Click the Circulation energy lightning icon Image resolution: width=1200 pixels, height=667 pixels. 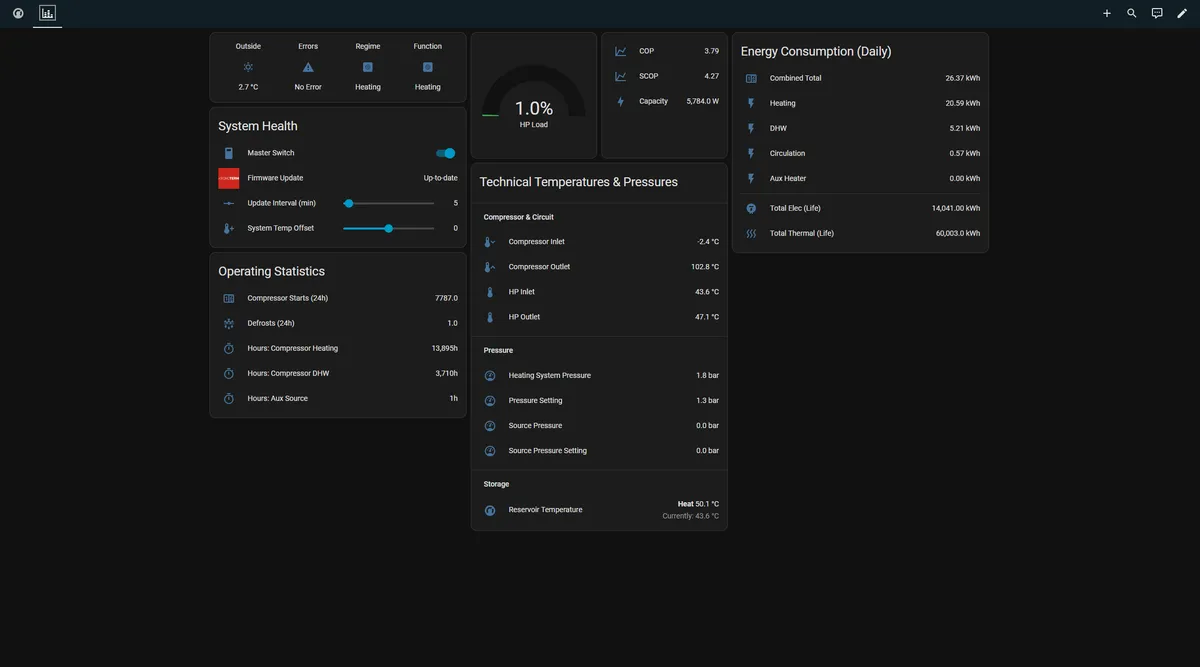pyautogui.click(x=751, y=153)
